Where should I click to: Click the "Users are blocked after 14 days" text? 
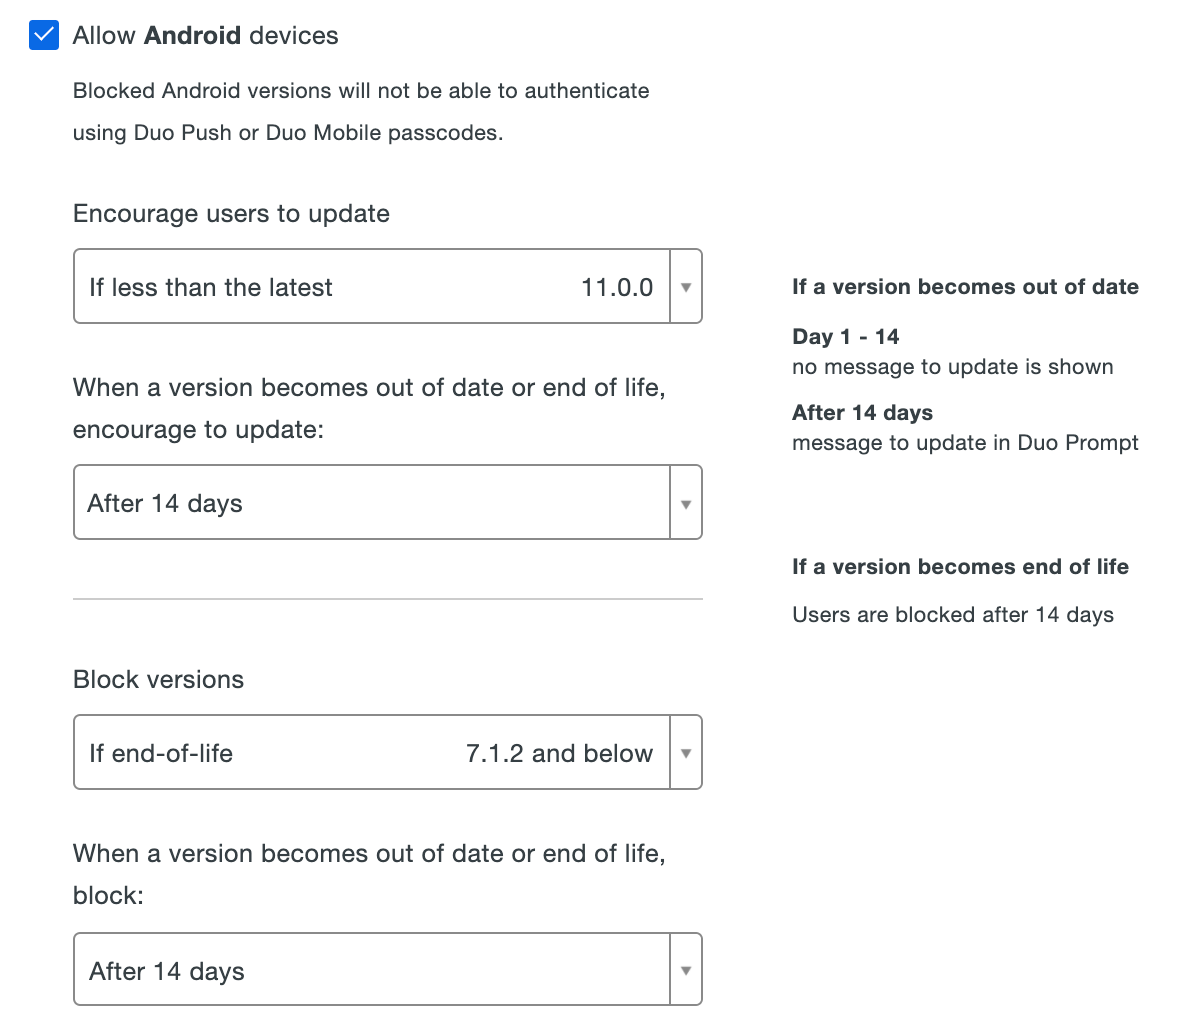click(952, 615)
